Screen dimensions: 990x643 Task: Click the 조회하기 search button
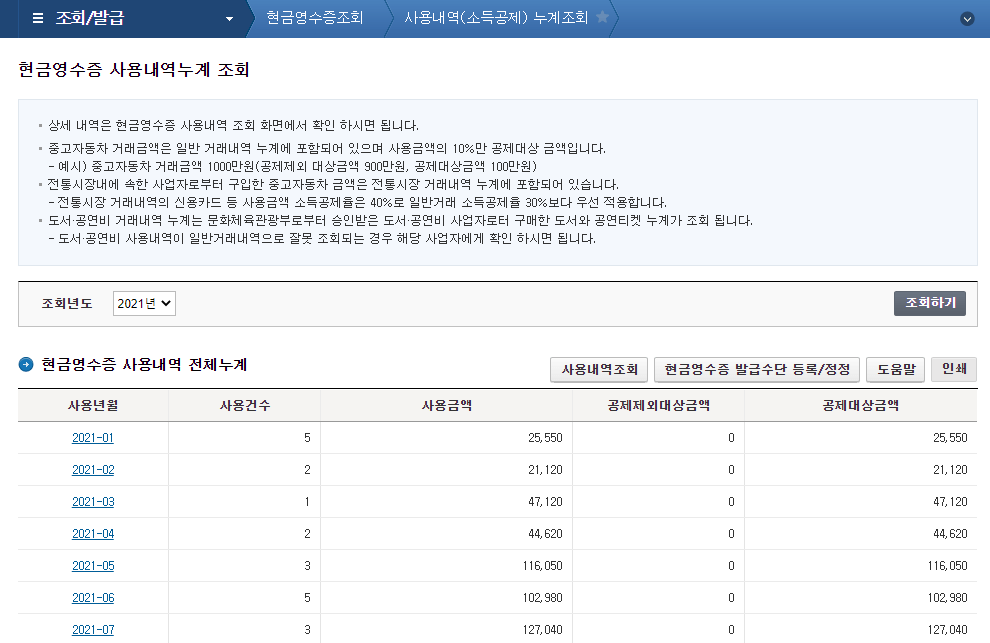tap(930, 303)
